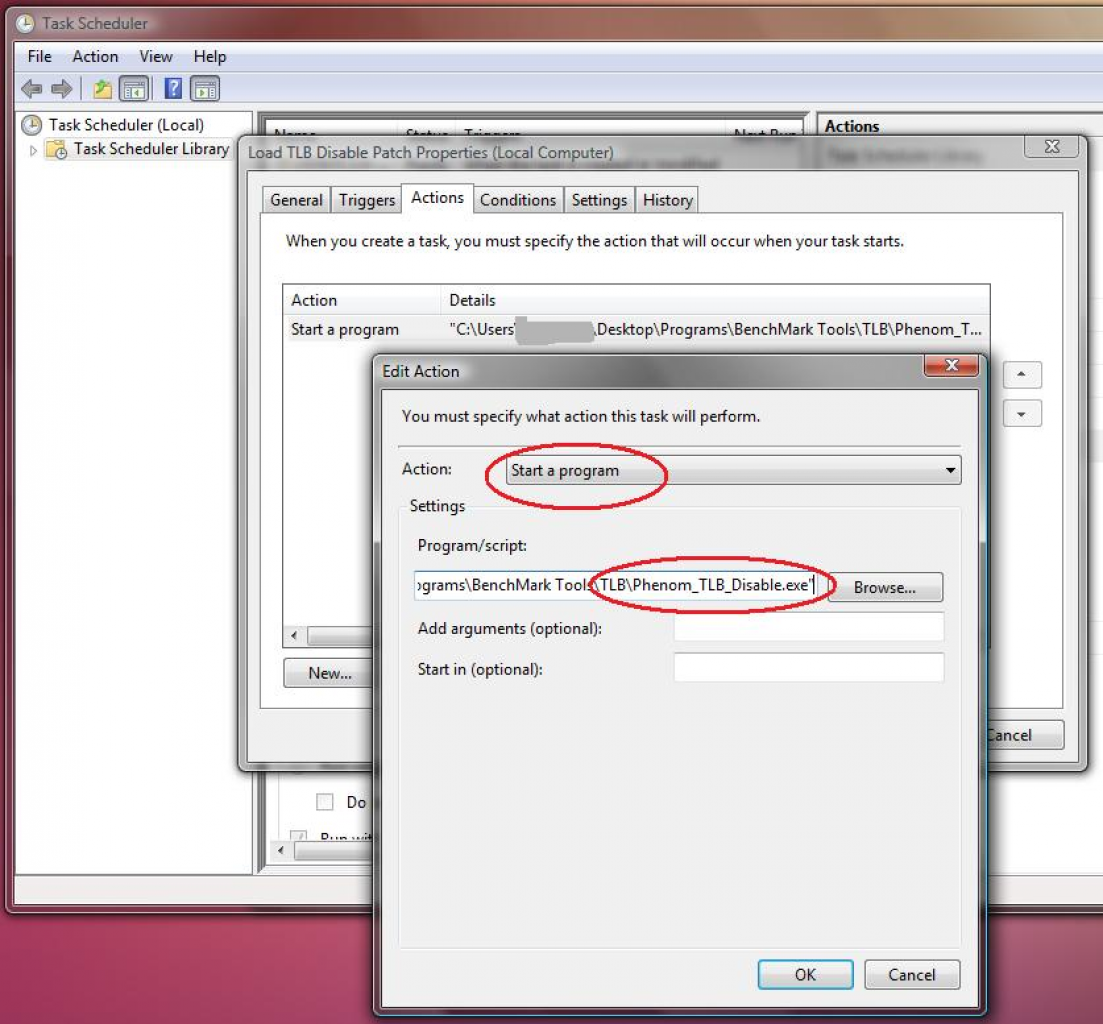Viewport: 1103px width, 1024px height.
Task: Expand the Task Scheduler Library node
Action: tap(32, 150)
